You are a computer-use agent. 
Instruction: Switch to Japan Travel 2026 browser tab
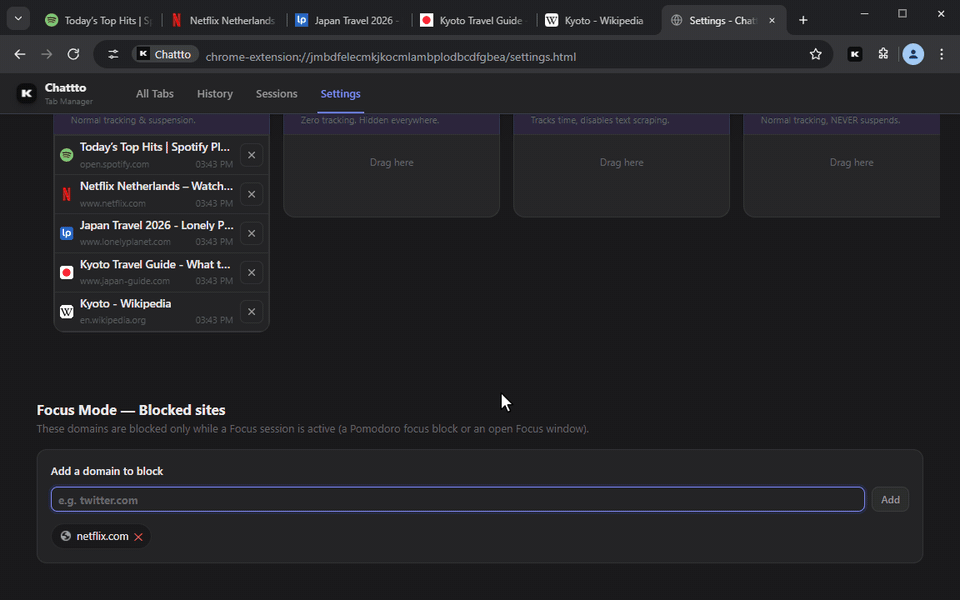[348, 20]
